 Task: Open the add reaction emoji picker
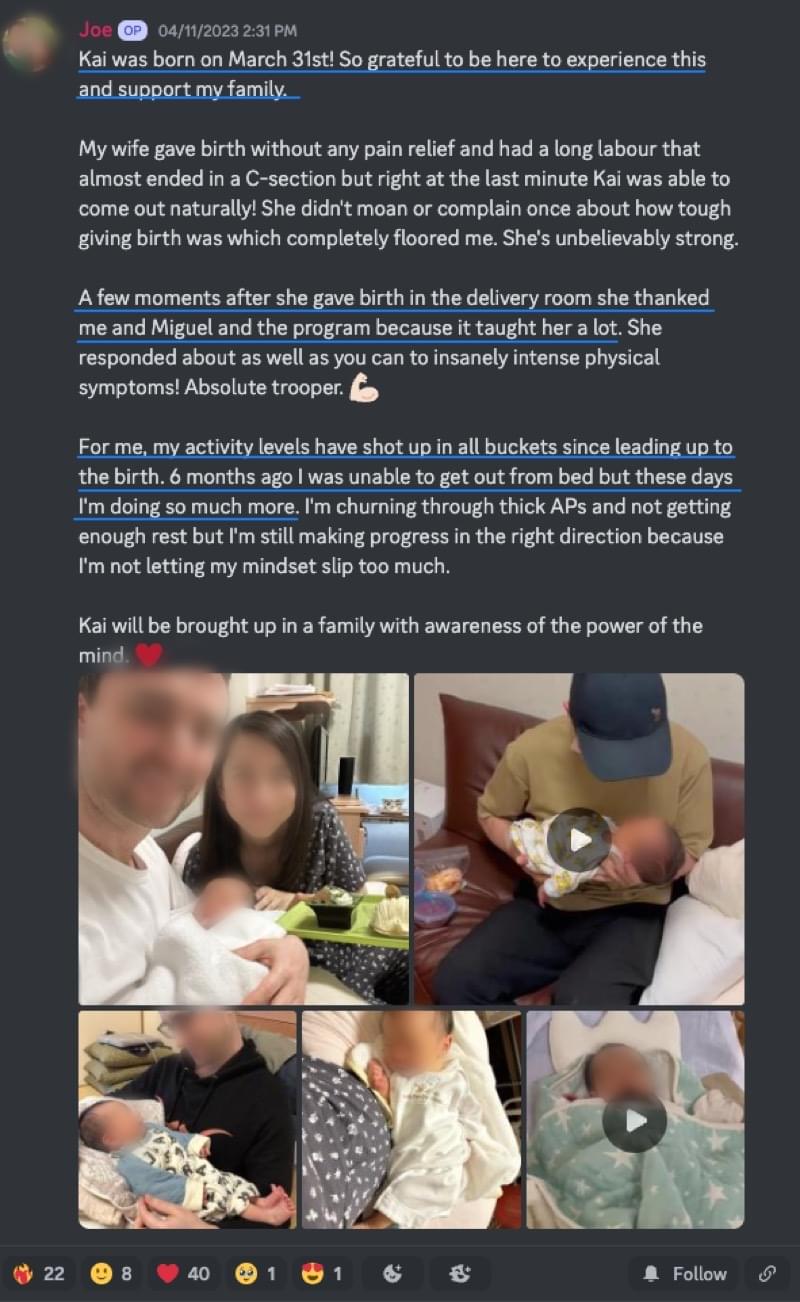(393, 1273)
